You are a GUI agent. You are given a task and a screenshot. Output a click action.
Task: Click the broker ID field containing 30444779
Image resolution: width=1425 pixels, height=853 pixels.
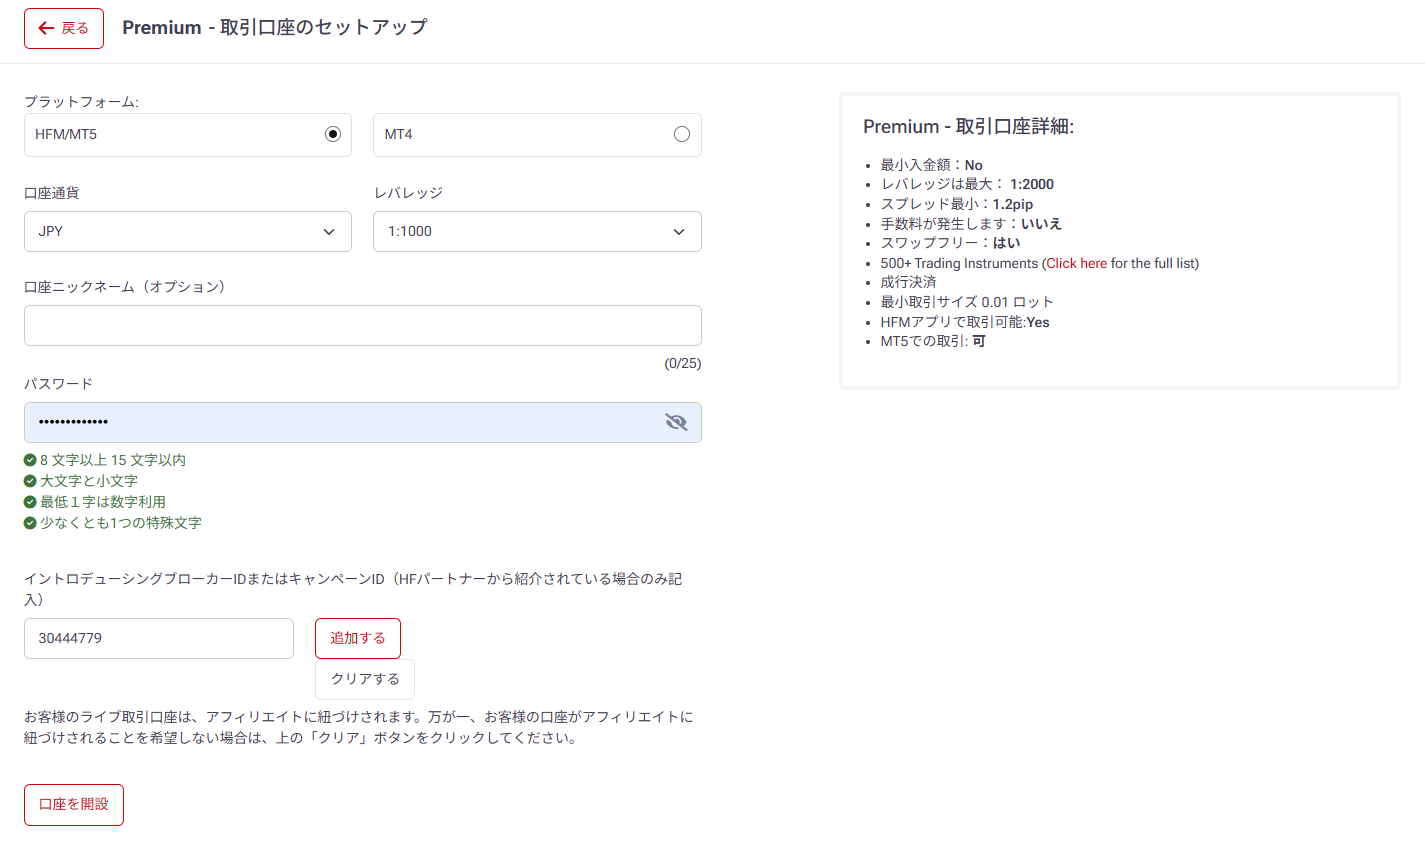[159, 638]
